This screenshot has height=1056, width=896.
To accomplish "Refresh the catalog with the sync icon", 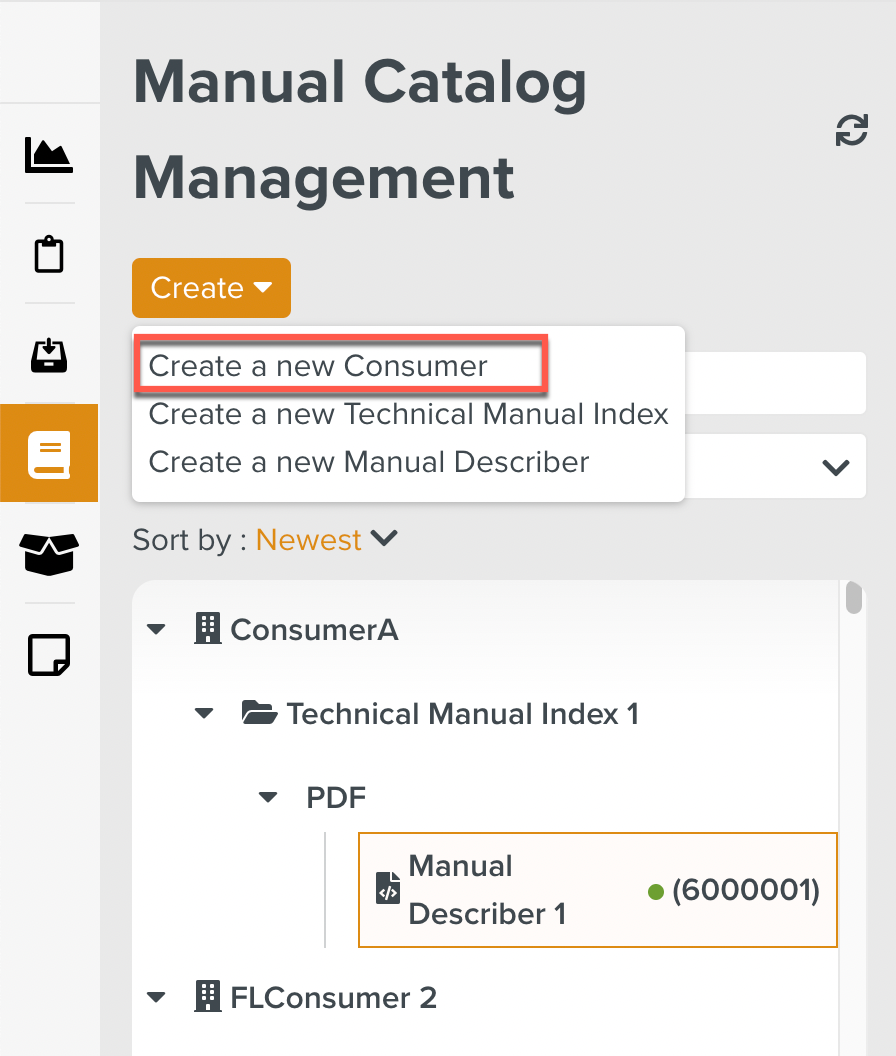I will pos(851,131).
